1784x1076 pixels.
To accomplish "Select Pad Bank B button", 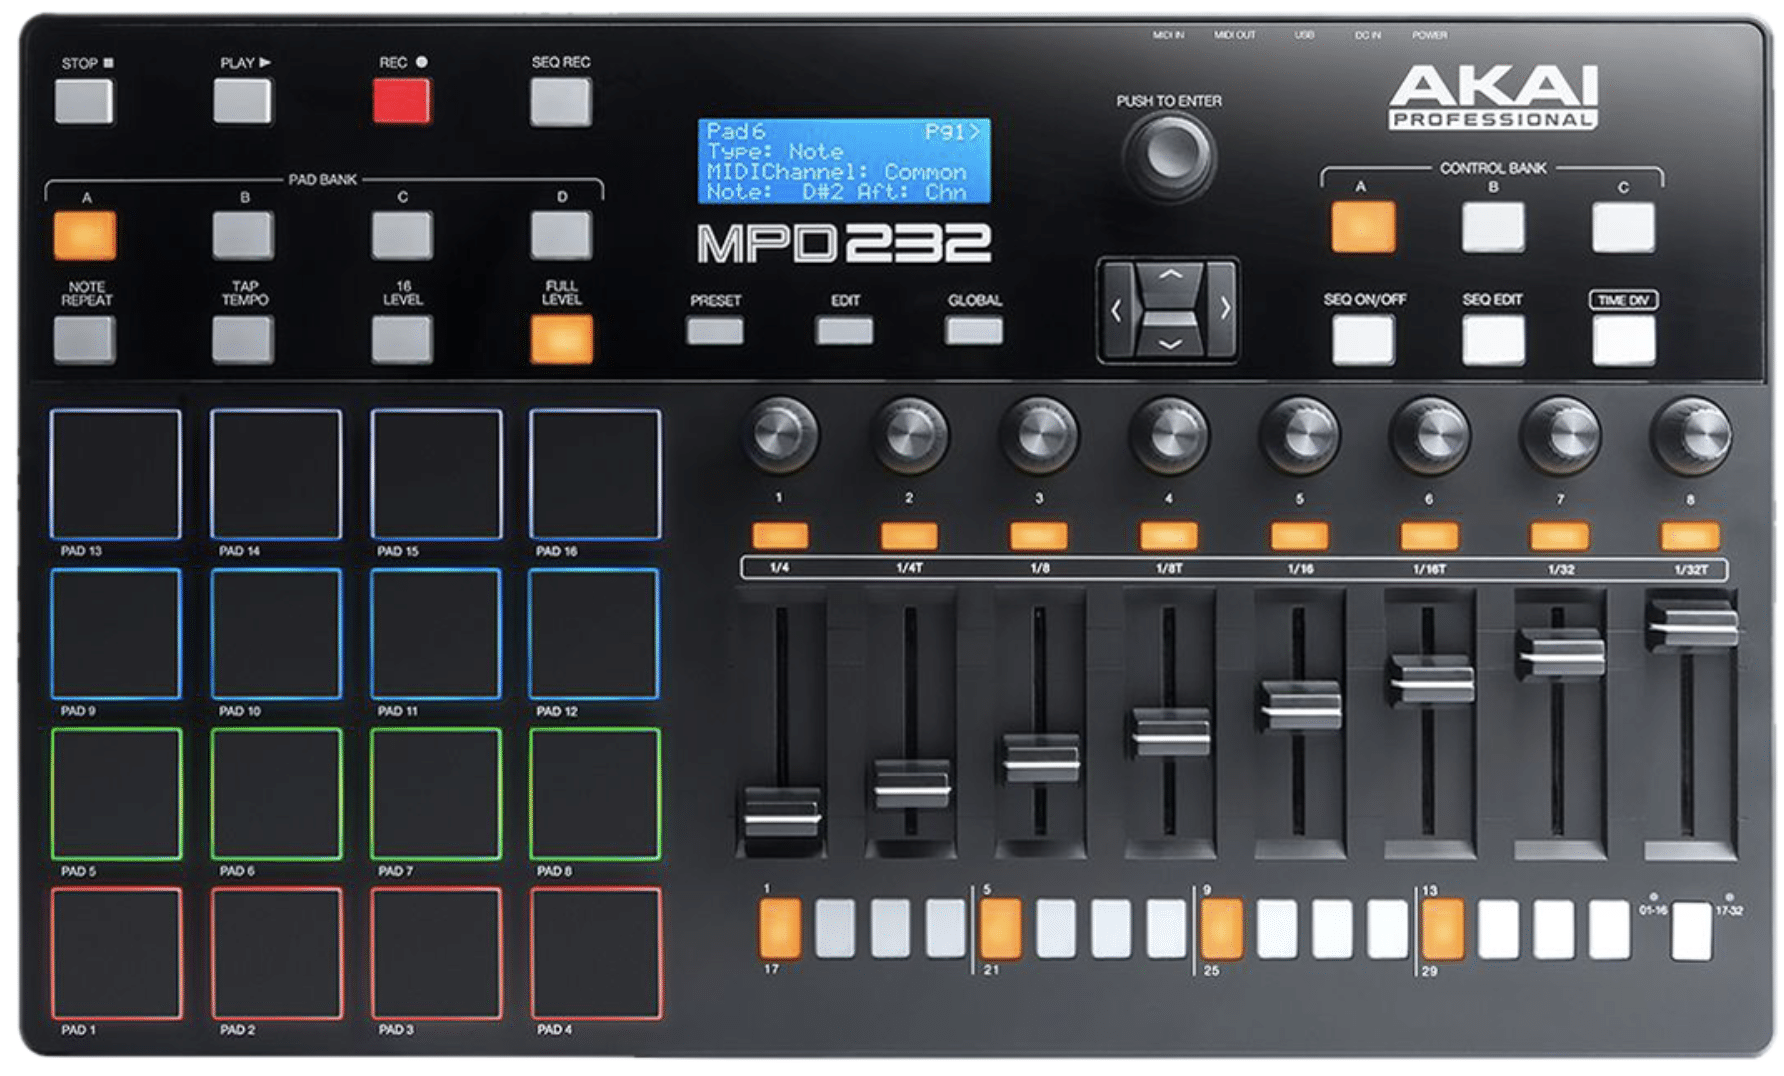I will 243,236.
